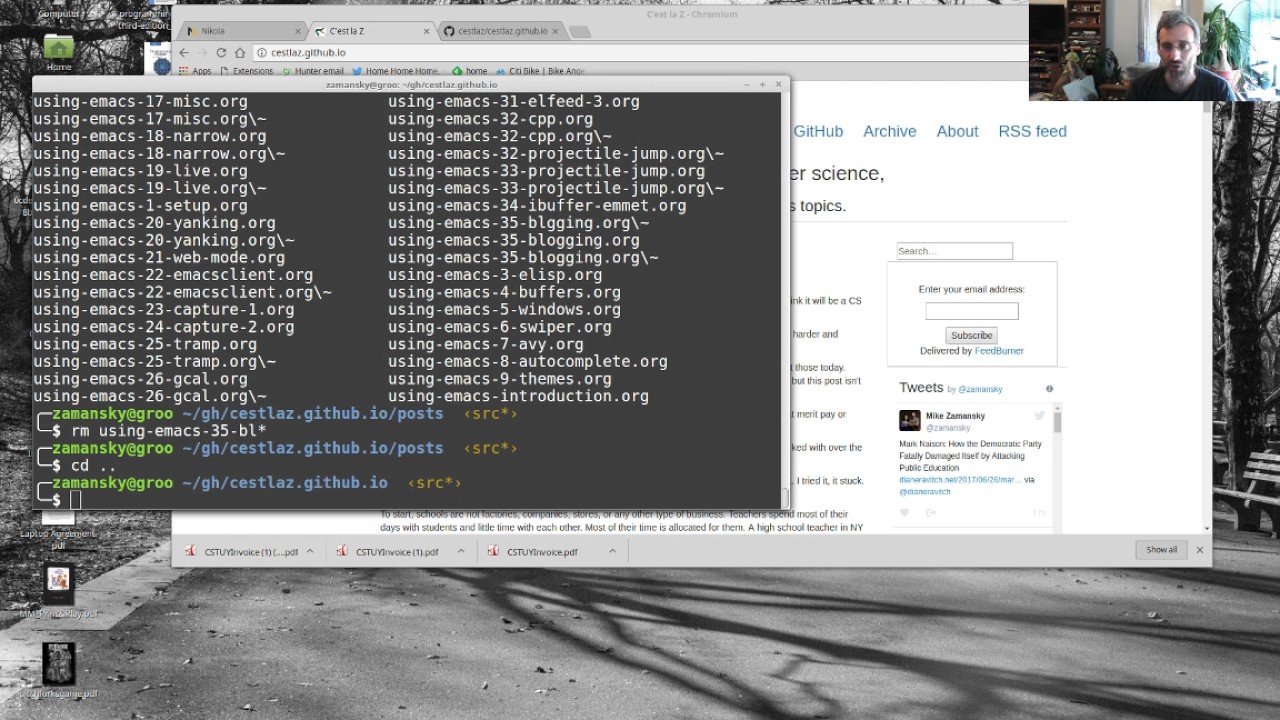
Task: Select 'using-emacs-21-web-mode.org' in the terminal
Action: pyautogui.click(x=159, y=257)
